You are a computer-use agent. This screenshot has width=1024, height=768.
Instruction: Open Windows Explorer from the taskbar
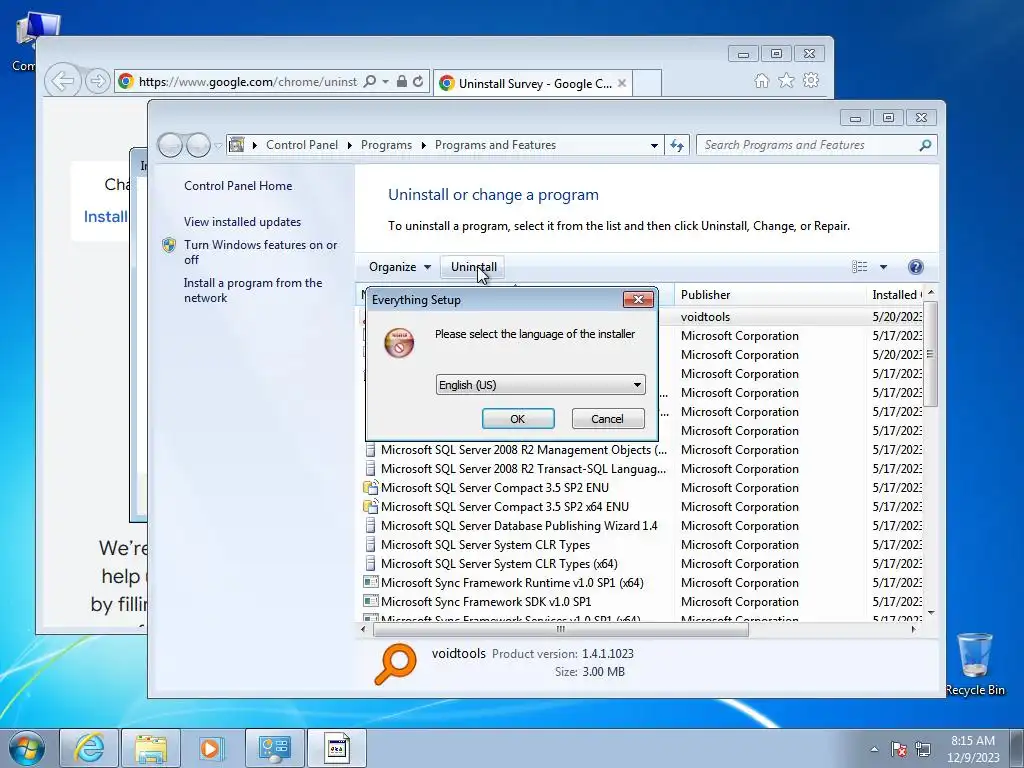[151, 748]
